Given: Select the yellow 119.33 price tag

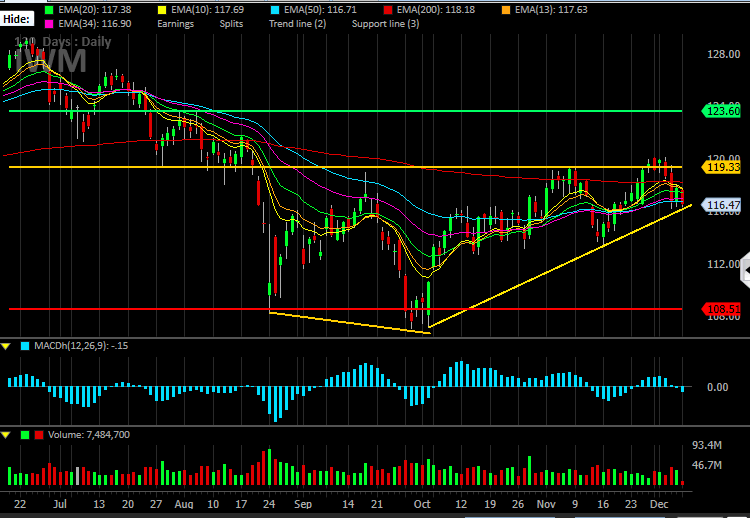Looking at the screenshot, I should tap(721, 167).
